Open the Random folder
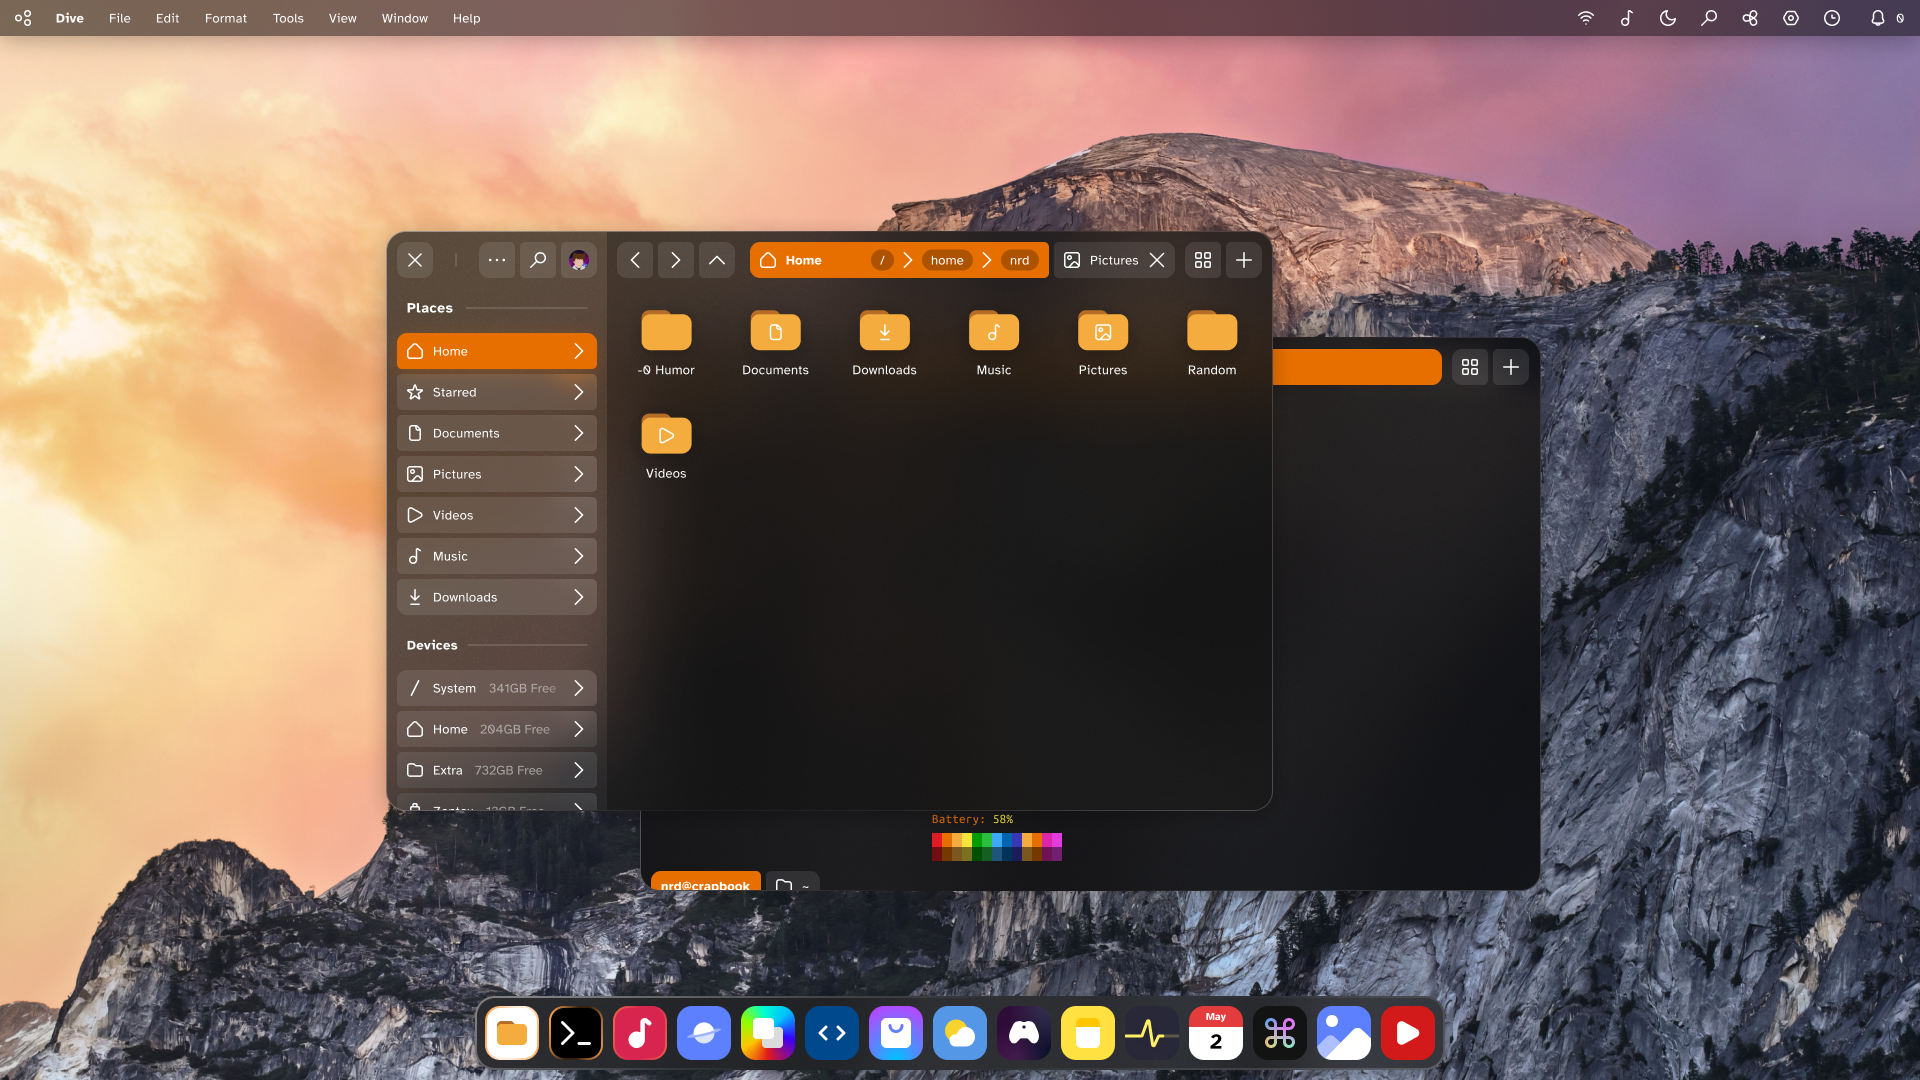This screenshot has width=1920, height=1080. pyautogui.click(x=1211, y=344)
